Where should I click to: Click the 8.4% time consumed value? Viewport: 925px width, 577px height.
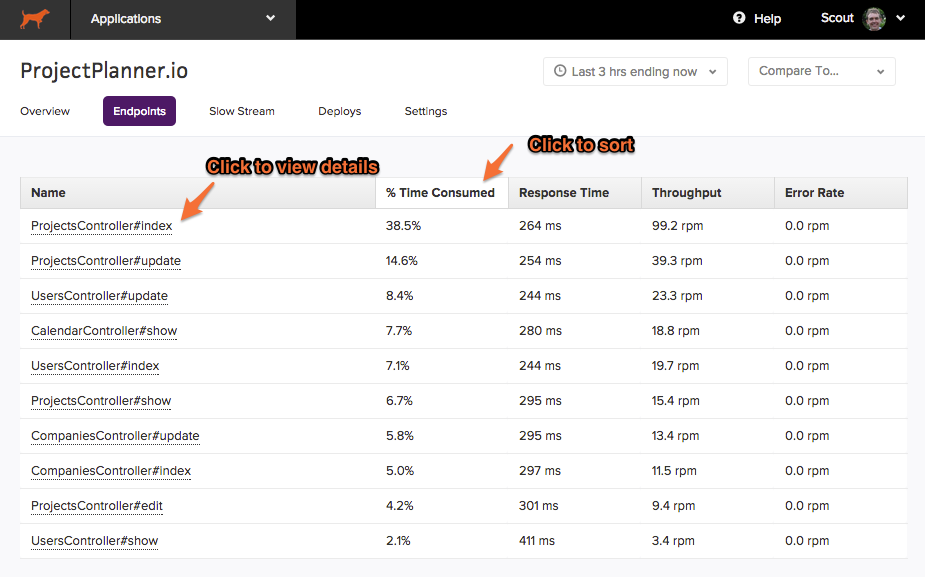[x=399, y=296]
